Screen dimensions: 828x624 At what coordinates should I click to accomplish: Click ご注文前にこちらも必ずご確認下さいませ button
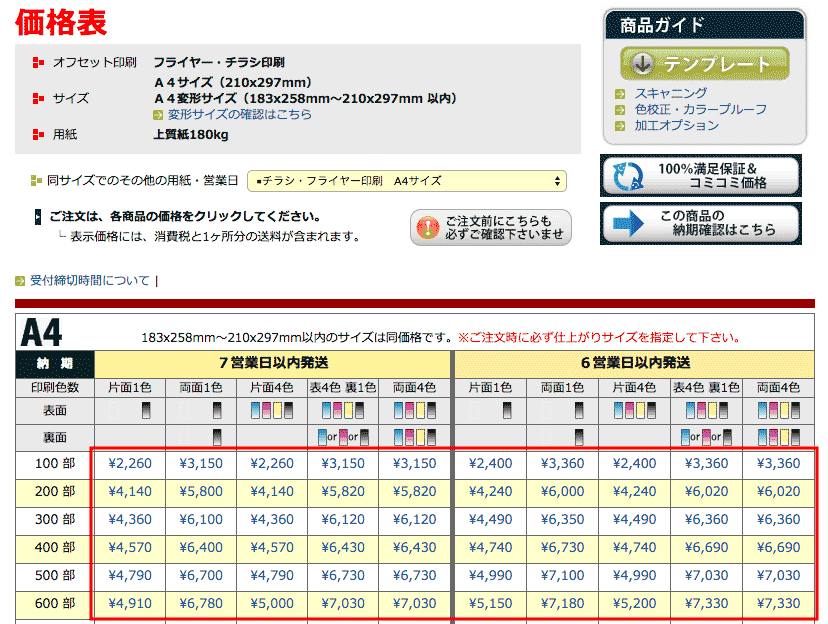490,227
